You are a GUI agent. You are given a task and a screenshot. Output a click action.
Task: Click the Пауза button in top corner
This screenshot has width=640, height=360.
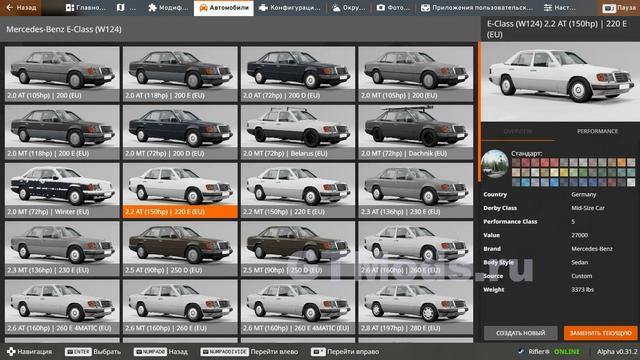point(619,8)
